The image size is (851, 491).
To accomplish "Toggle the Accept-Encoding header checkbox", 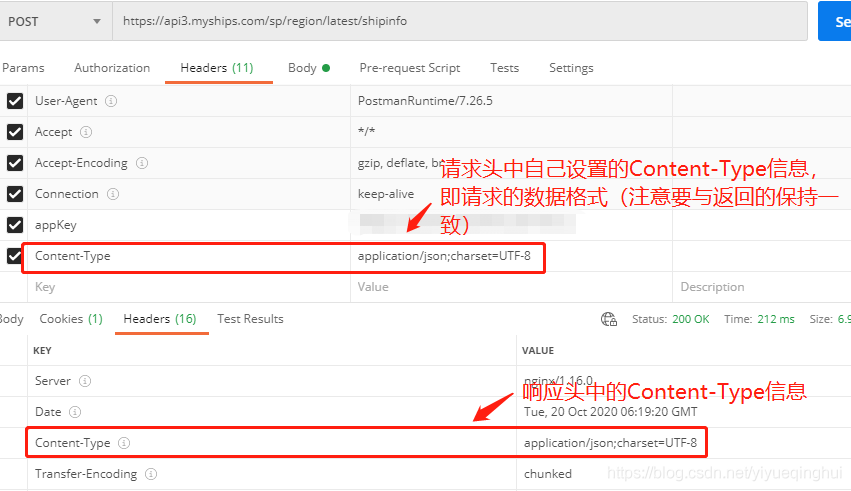I will coord(15,163).
